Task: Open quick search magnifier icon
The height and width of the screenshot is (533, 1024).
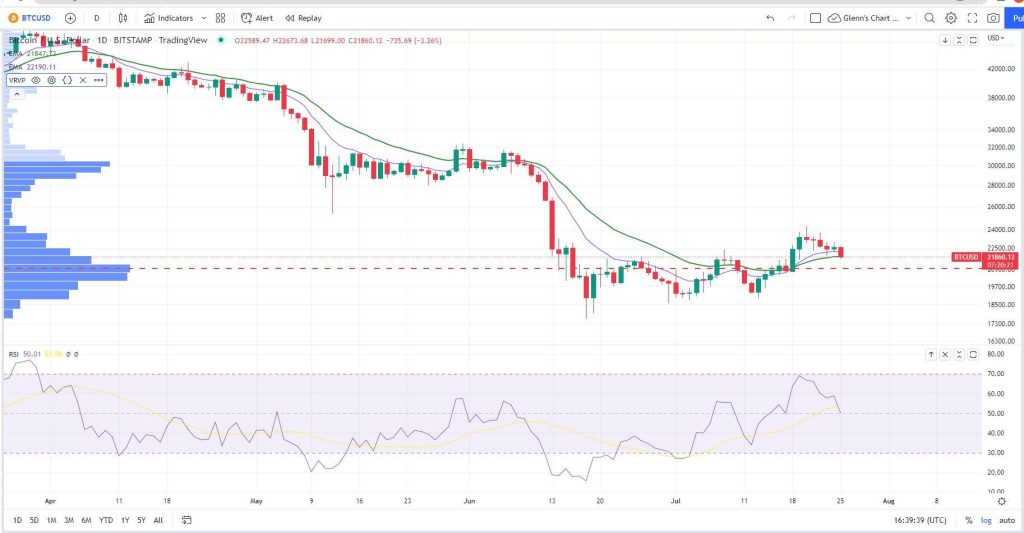Action: click(929, 18)
